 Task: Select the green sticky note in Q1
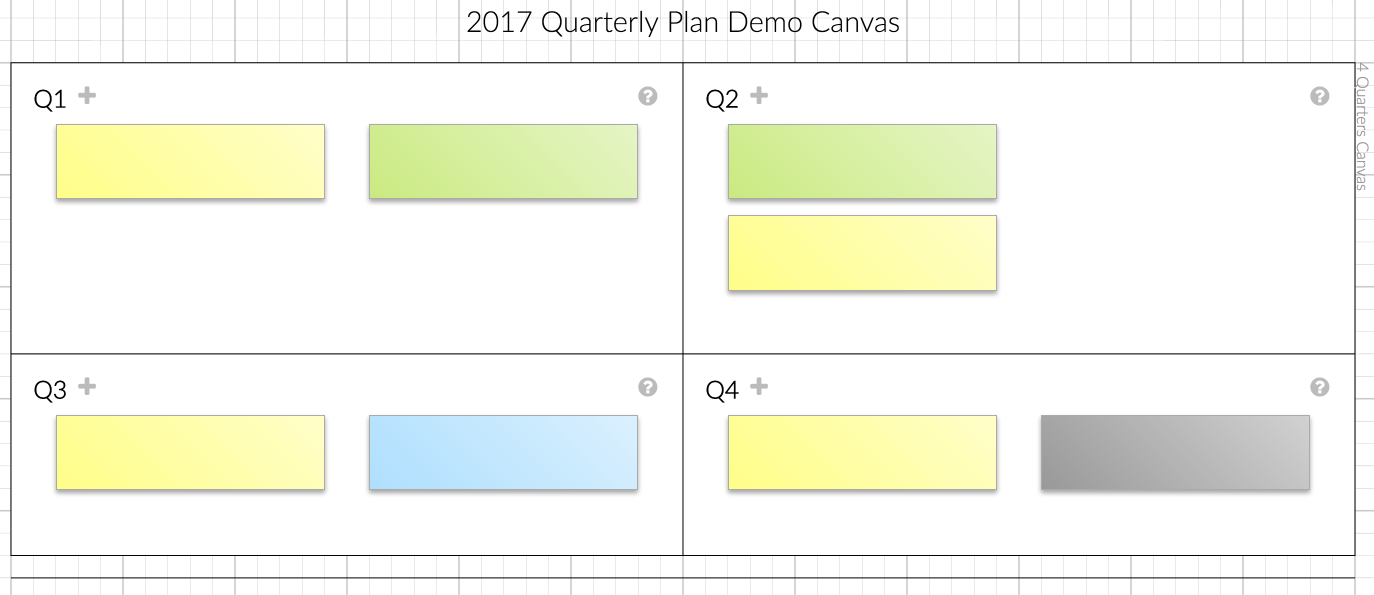[503, 161]
